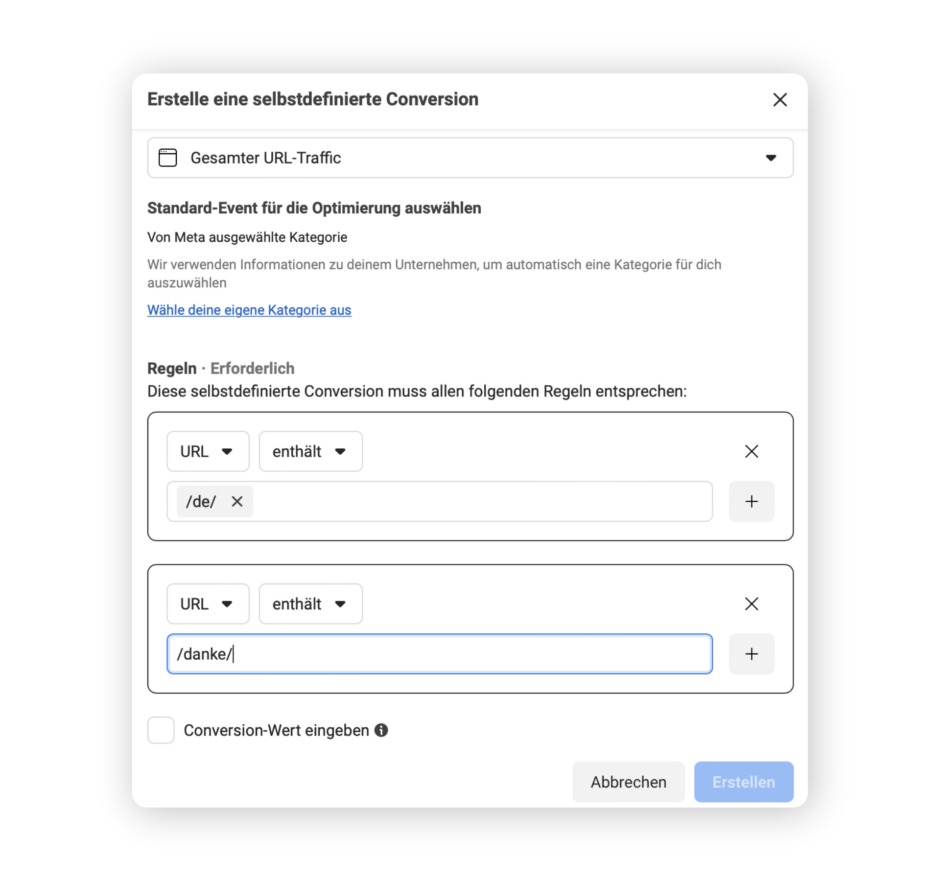Click the Abbrechen button

[628, 782]
